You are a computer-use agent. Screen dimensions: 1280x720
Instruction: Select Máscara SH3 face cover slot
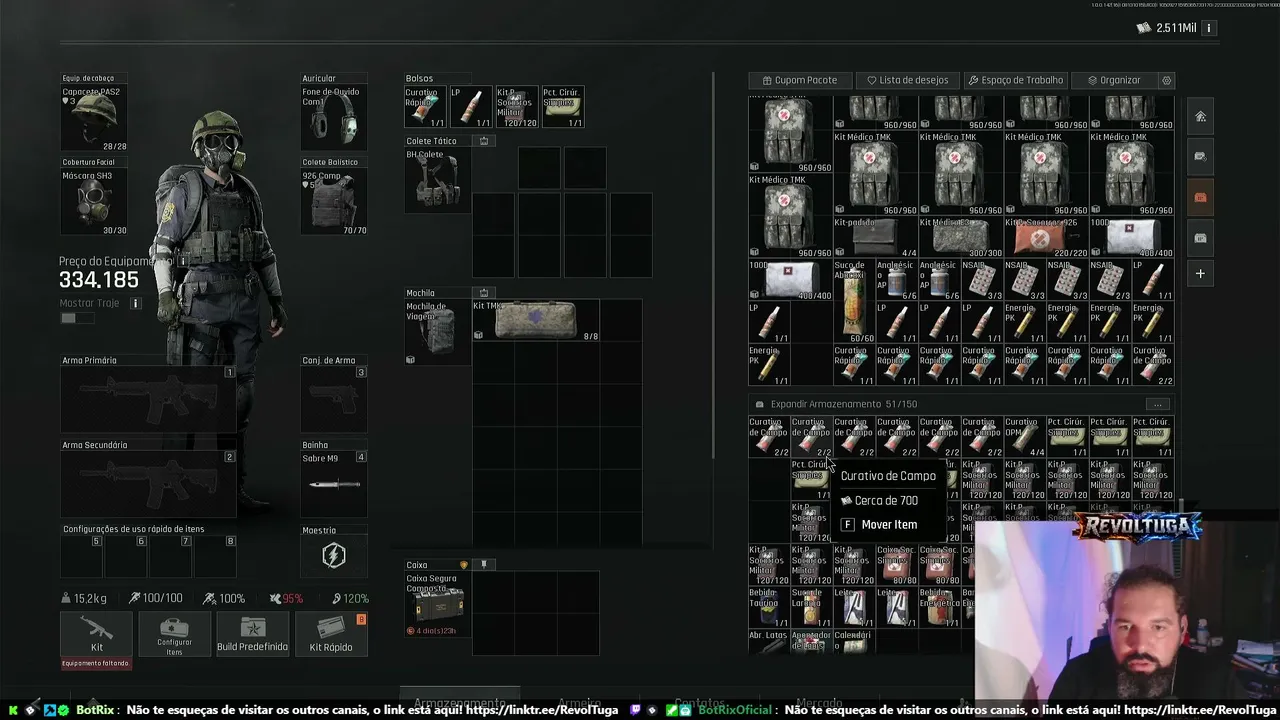94,202
